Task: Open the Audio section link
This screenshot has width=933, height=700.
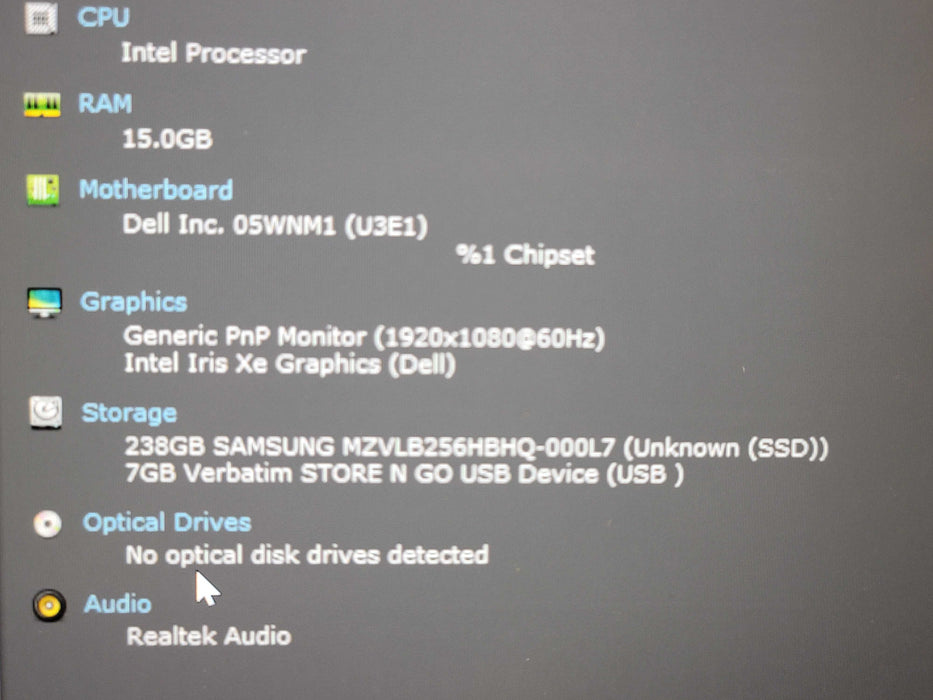Action: 118,604
